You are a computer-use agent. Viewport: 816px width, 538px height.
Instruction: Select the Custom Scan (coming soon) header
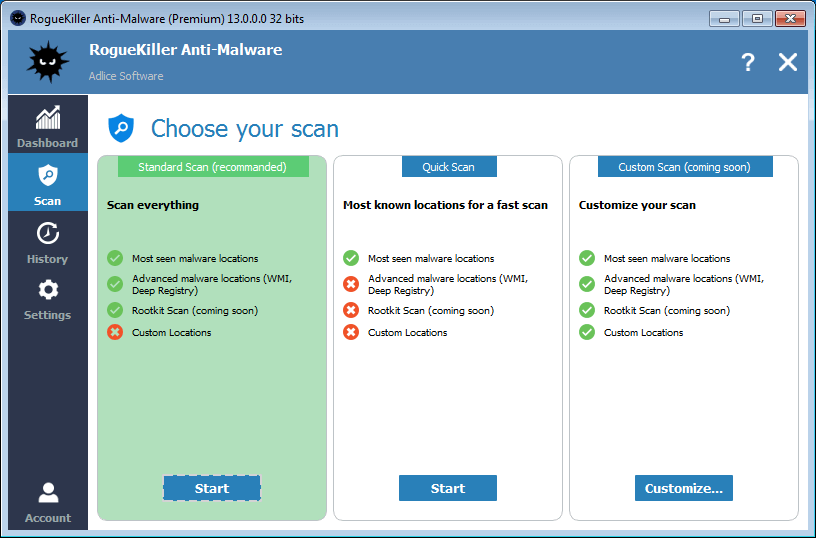[684, 167]
